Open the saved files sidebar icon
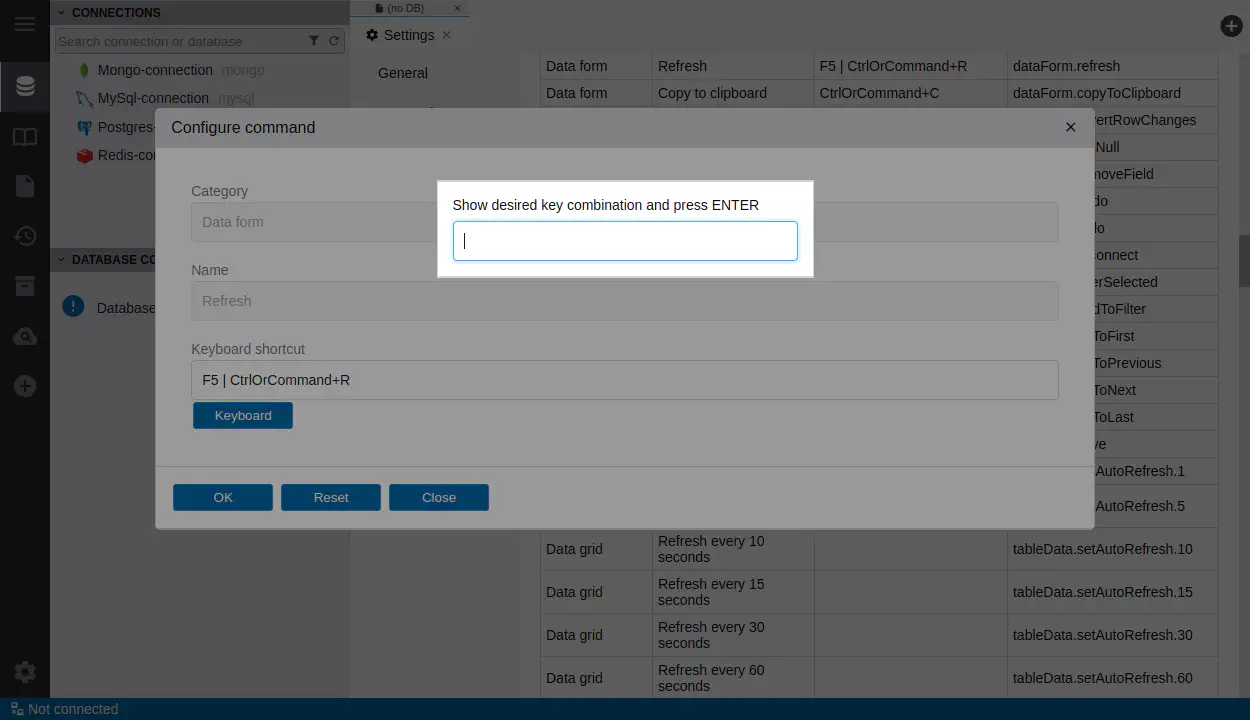Screen dimensions: 1250x720 point(25,186)
